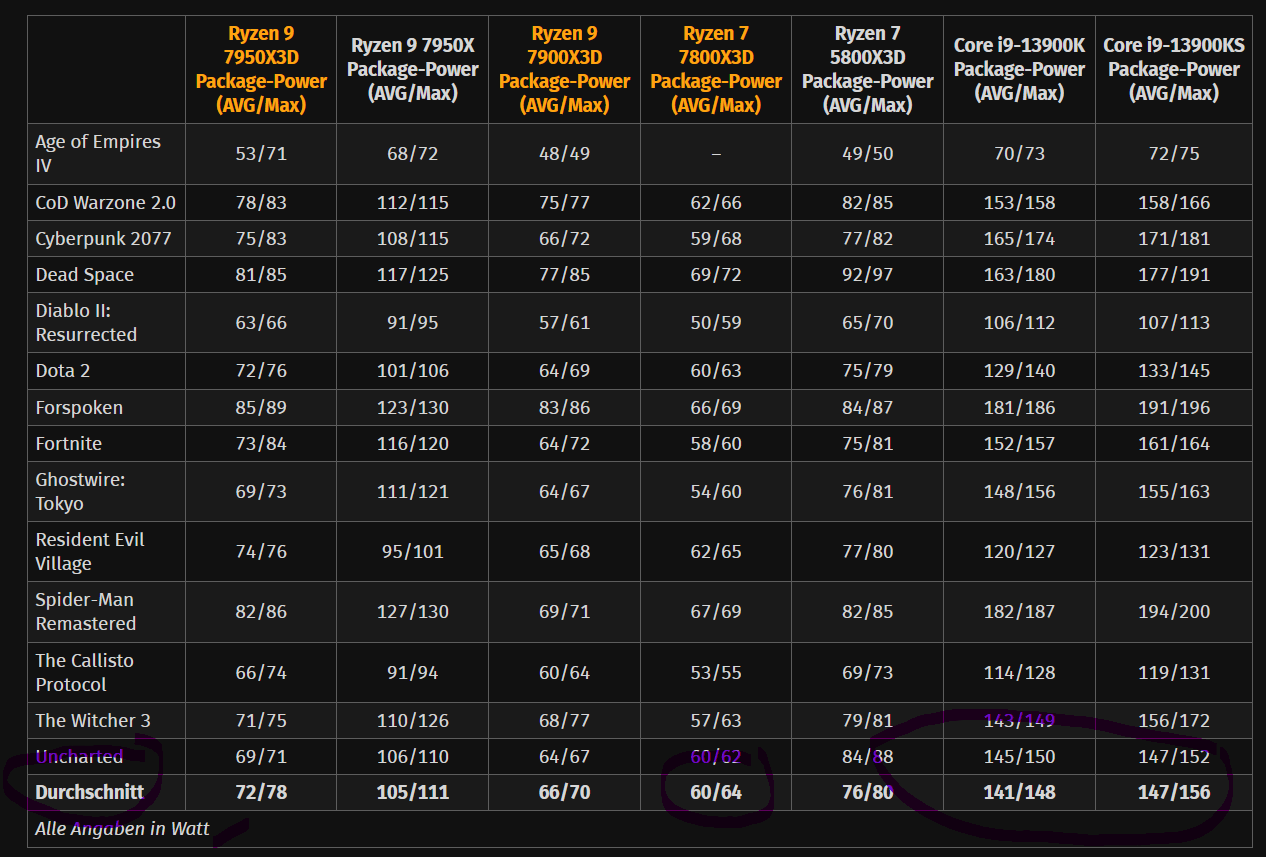Click the 191/196 cell in Forspoken row
This screenshot has height=857, width=1266.
(x=1174, y=407)
